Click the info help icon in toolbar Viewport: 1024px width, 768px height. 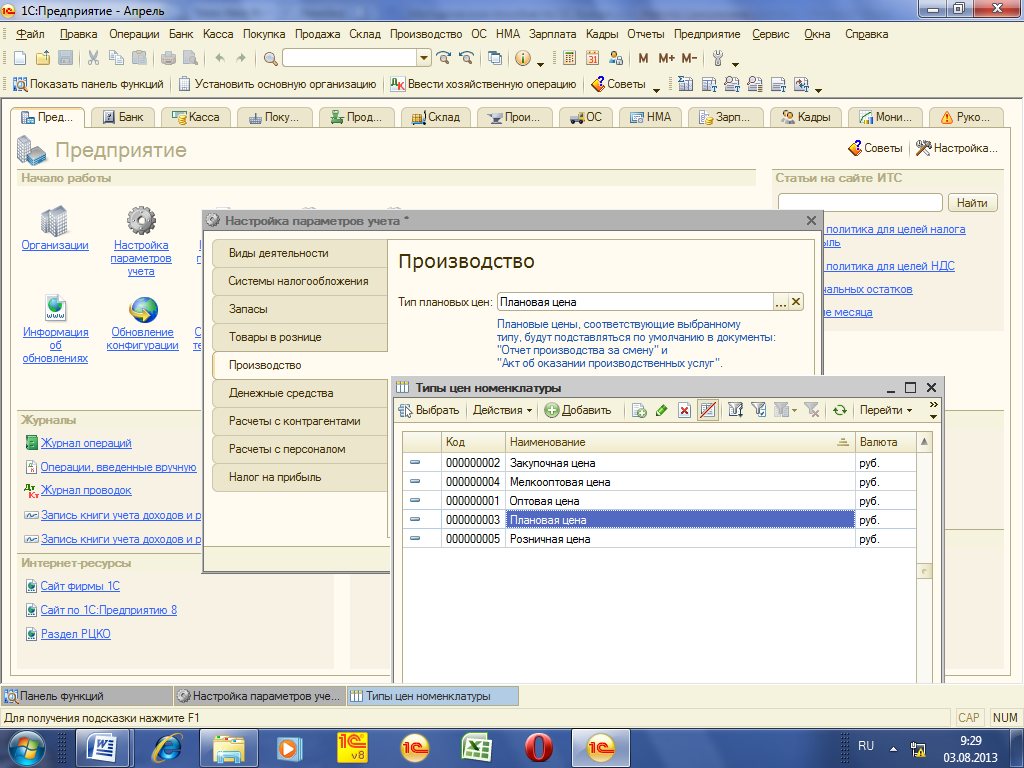pos(522,58)
